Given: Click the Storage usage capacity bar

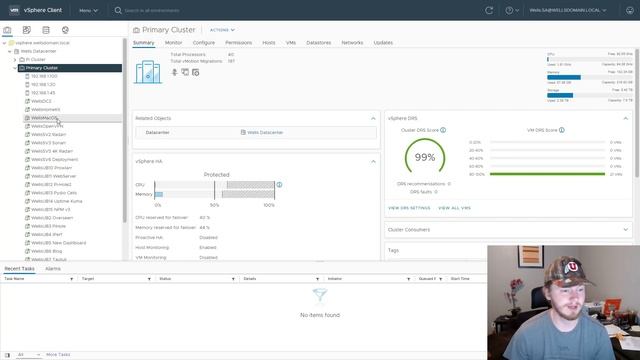Looking at the screenshot, I should coord(589,95).
